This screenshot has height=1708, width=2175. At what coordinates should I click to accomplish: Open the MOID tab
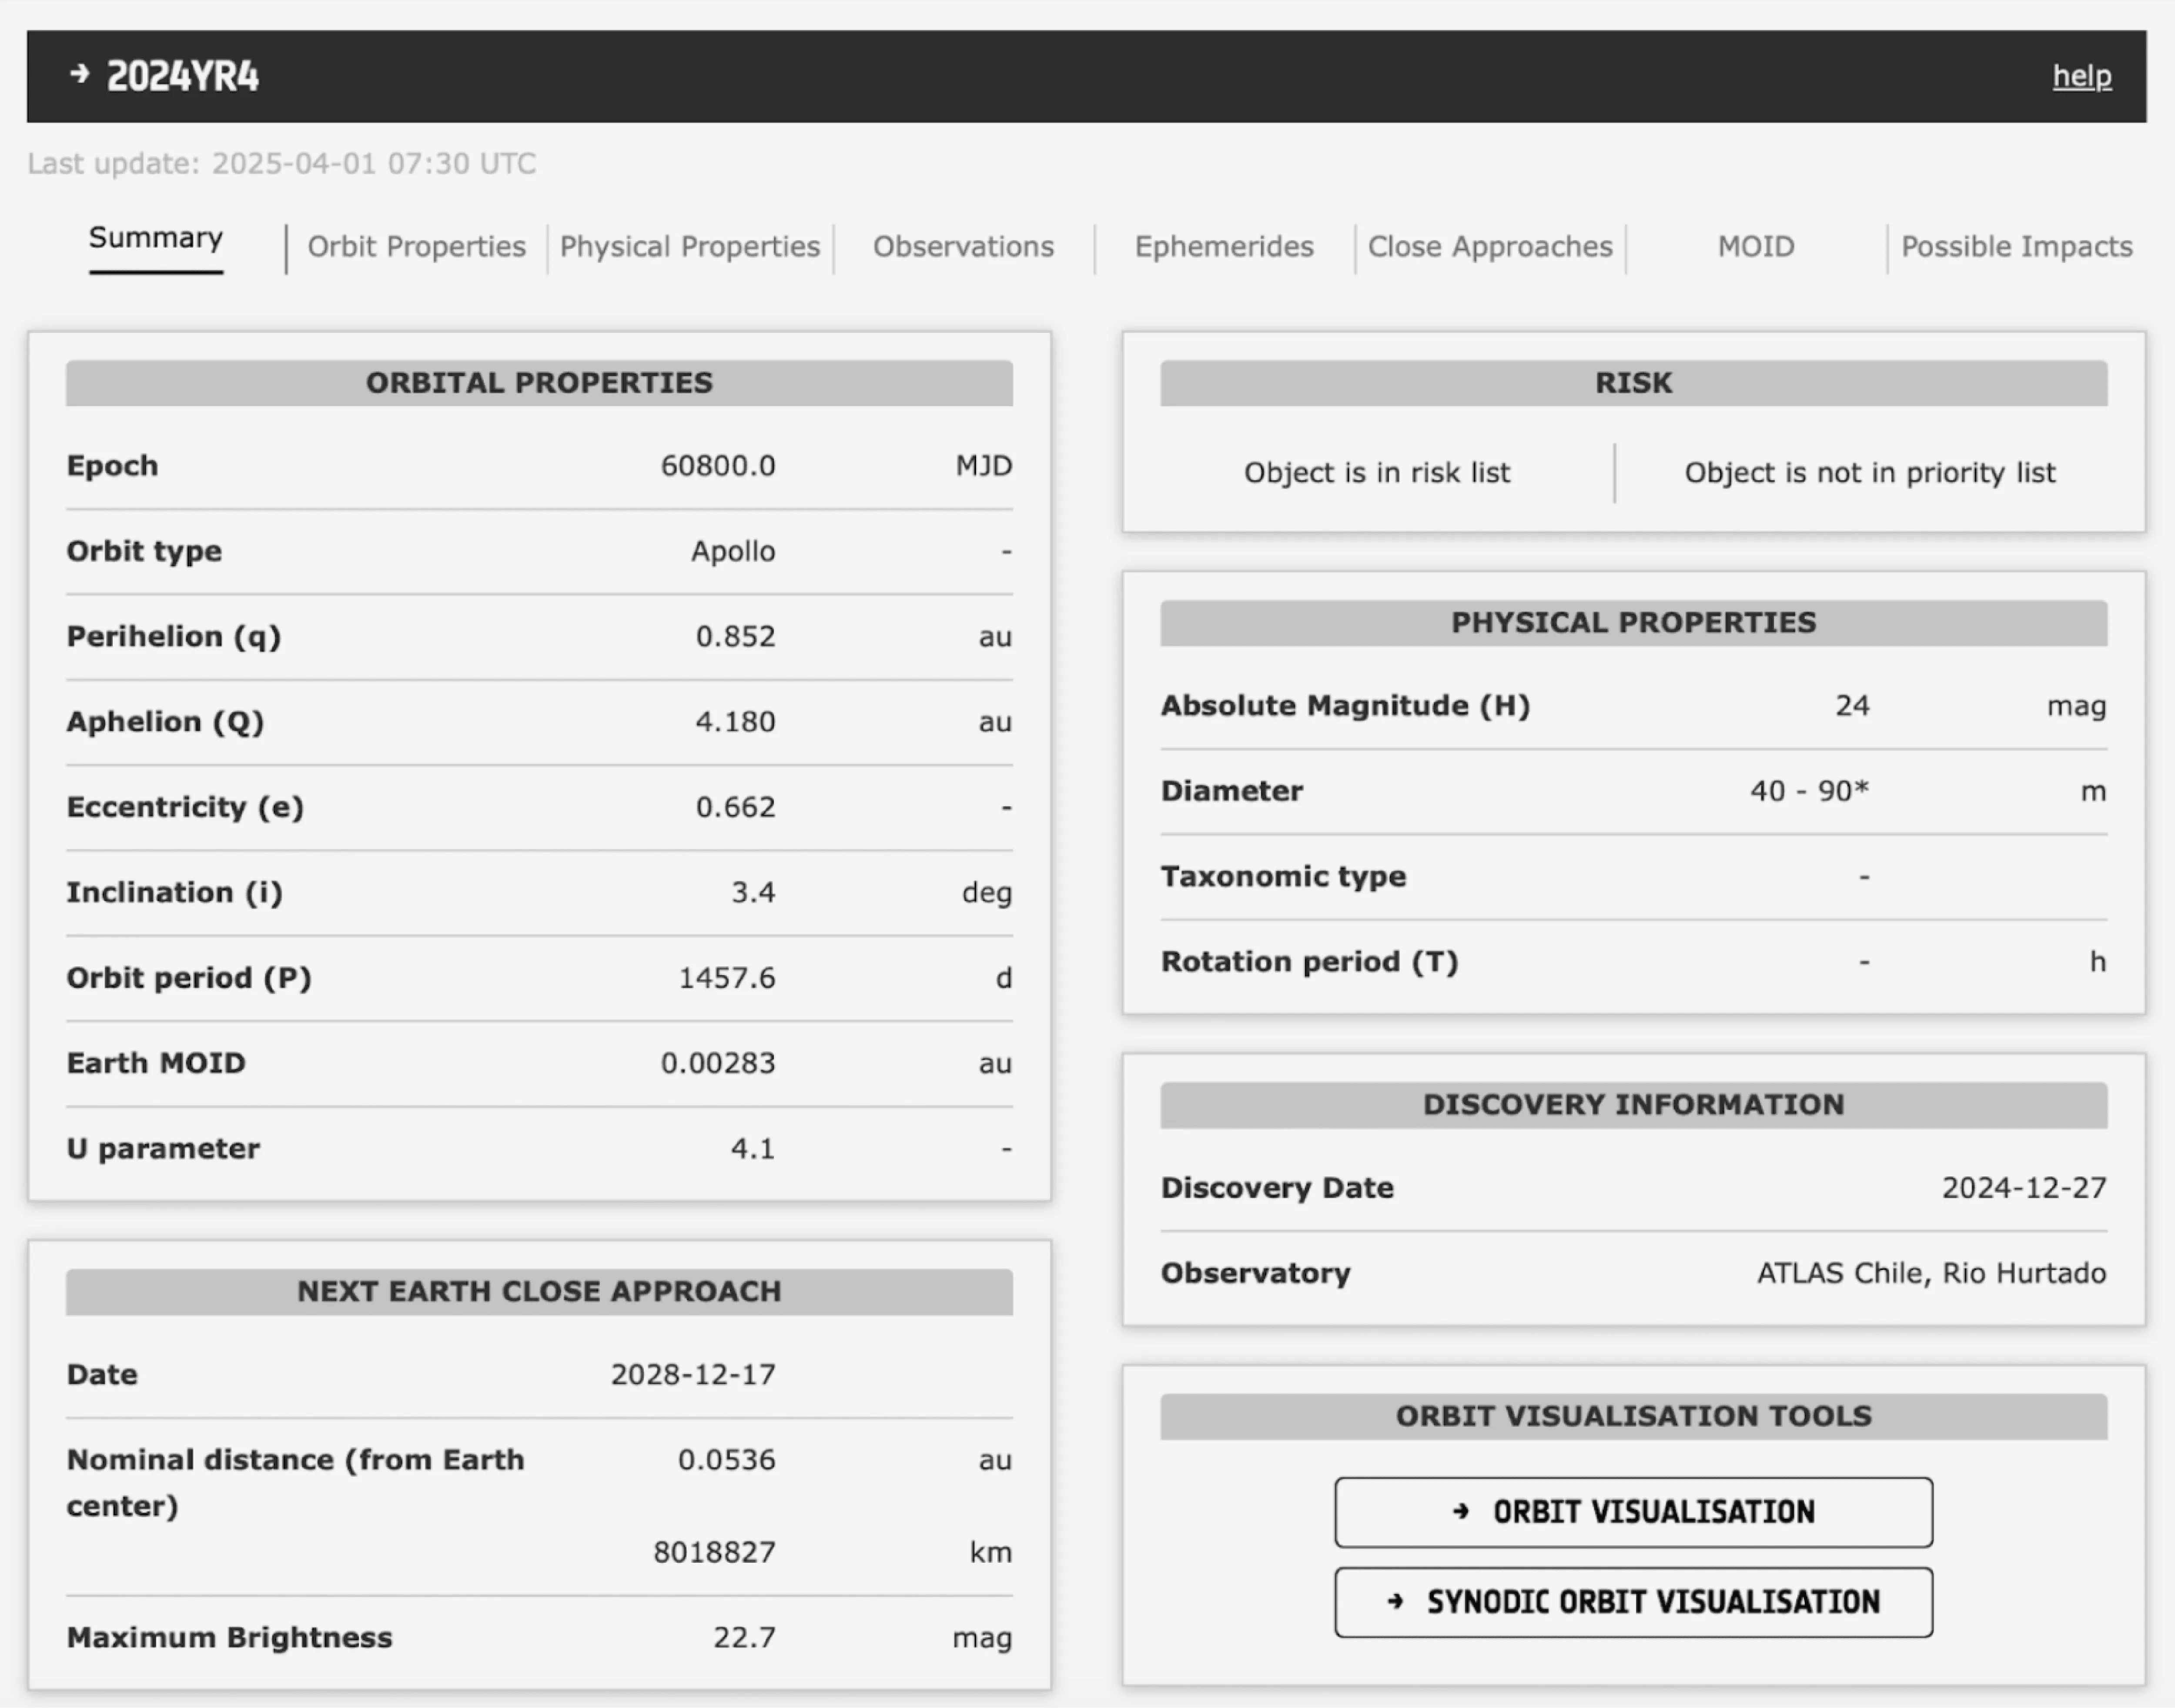(1756, 247)
